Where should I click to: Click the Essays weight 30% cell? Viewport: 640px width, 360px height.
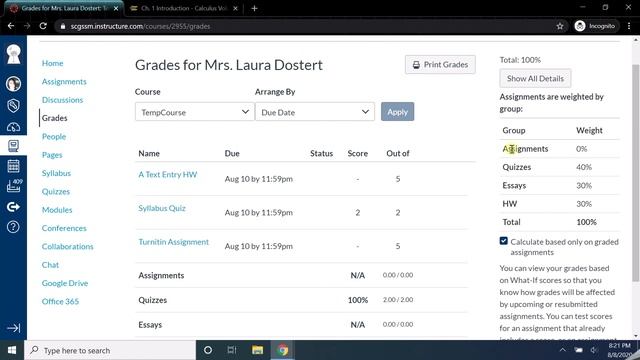[x=584, y=185]
